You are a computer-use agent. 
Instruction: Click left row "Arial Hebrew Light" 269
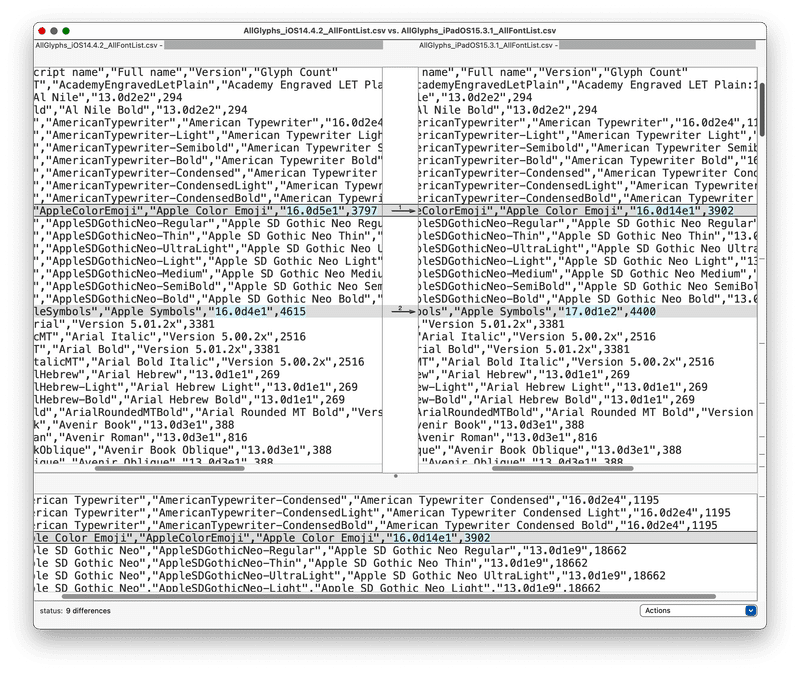(208, 387)
